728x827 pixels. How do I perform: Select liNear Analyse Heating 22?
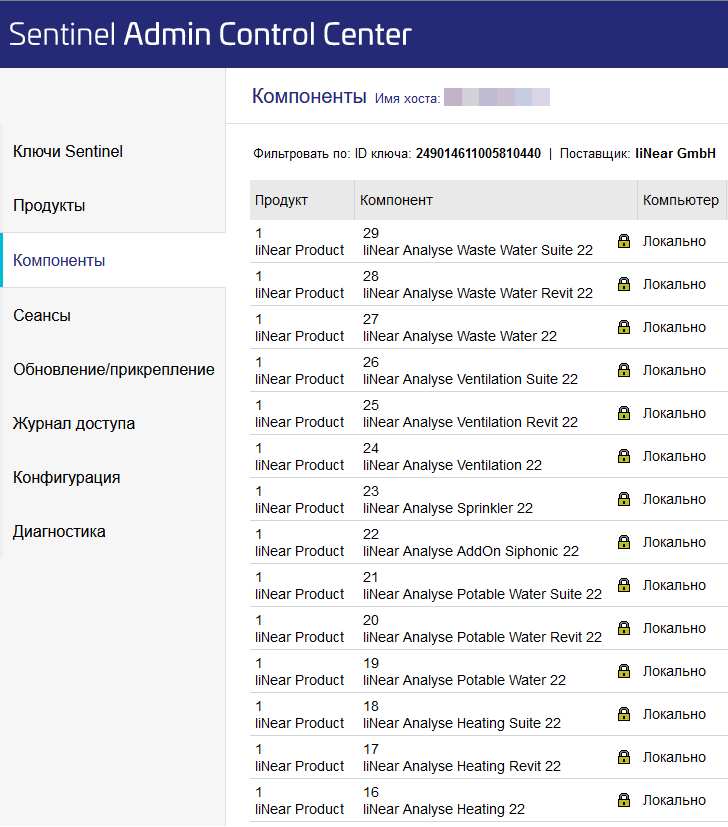[444, 809]
